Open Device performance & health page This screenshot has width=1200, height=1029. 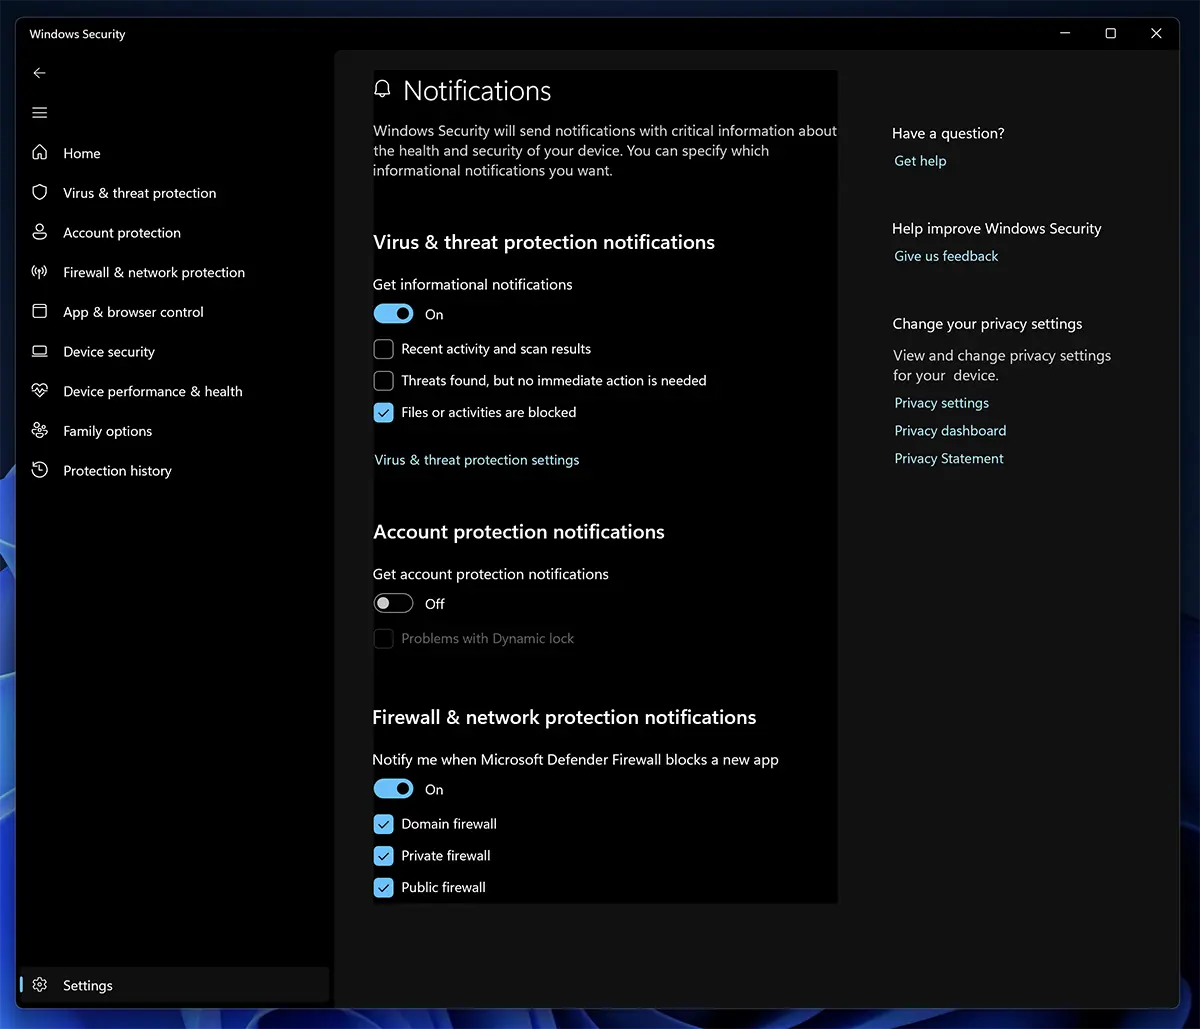tap(174, 391)
